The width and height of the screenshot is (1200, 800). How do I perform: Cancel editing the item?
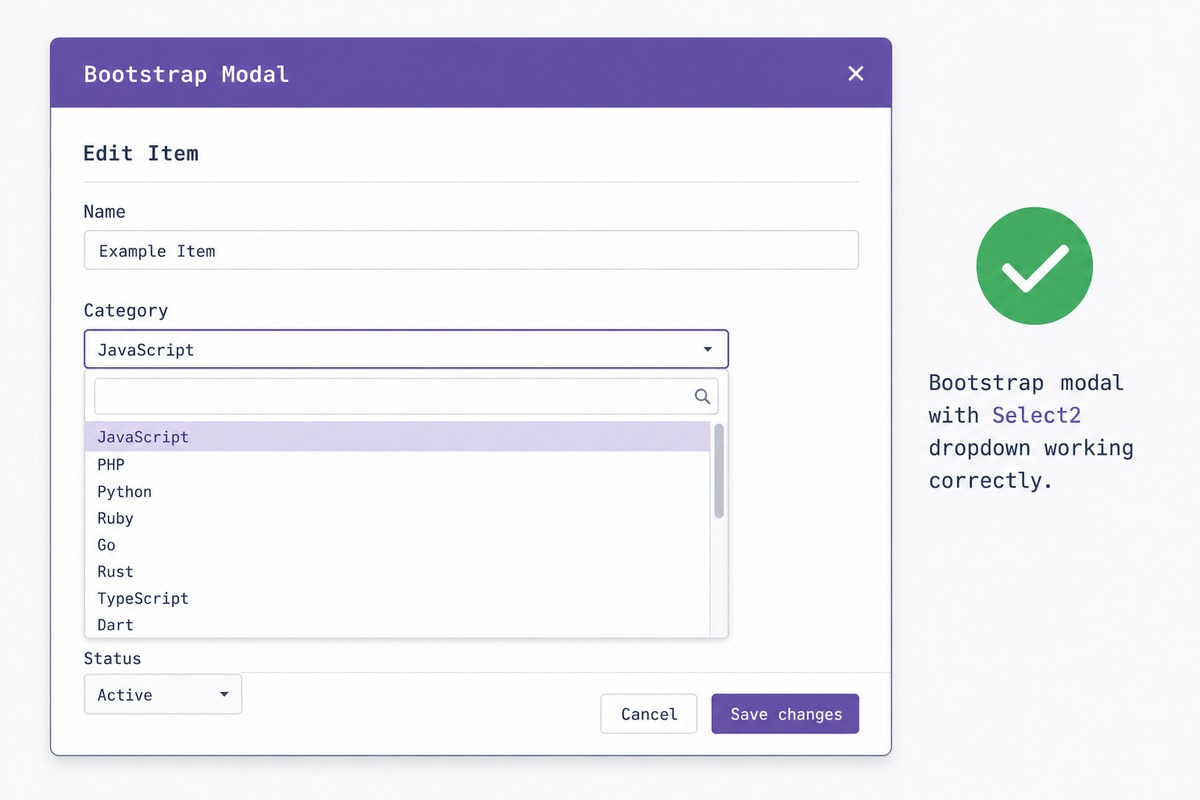649,714
